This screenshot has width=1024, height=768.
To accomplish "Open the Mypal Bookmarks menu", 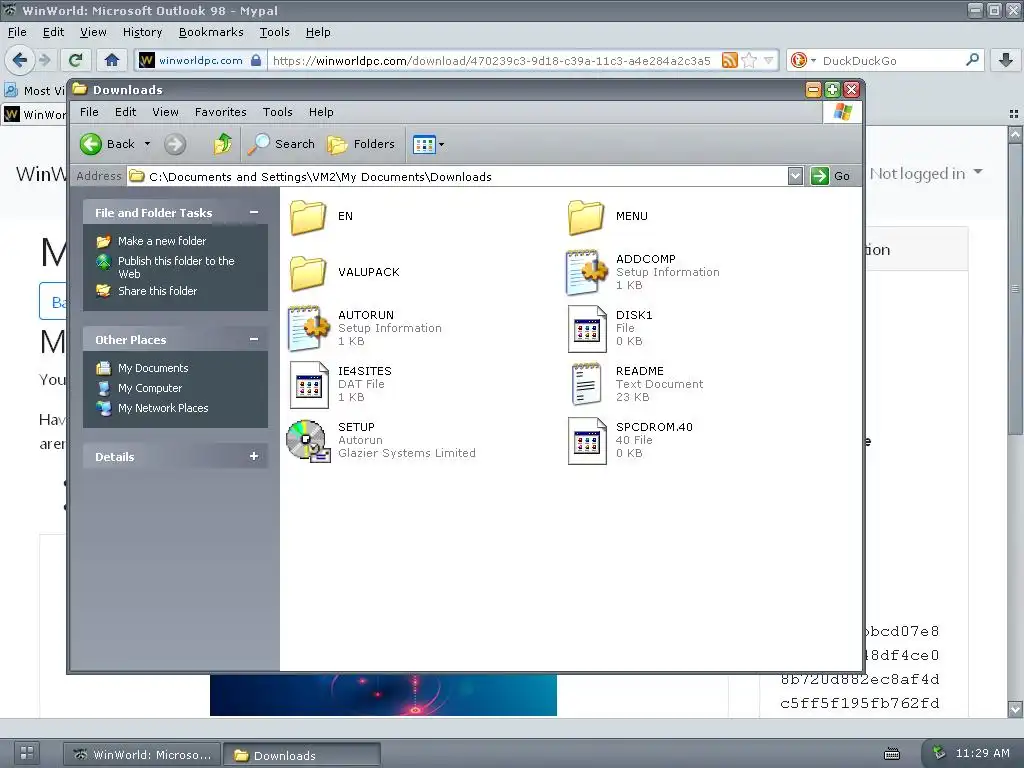I will click(x=211, y=32).
